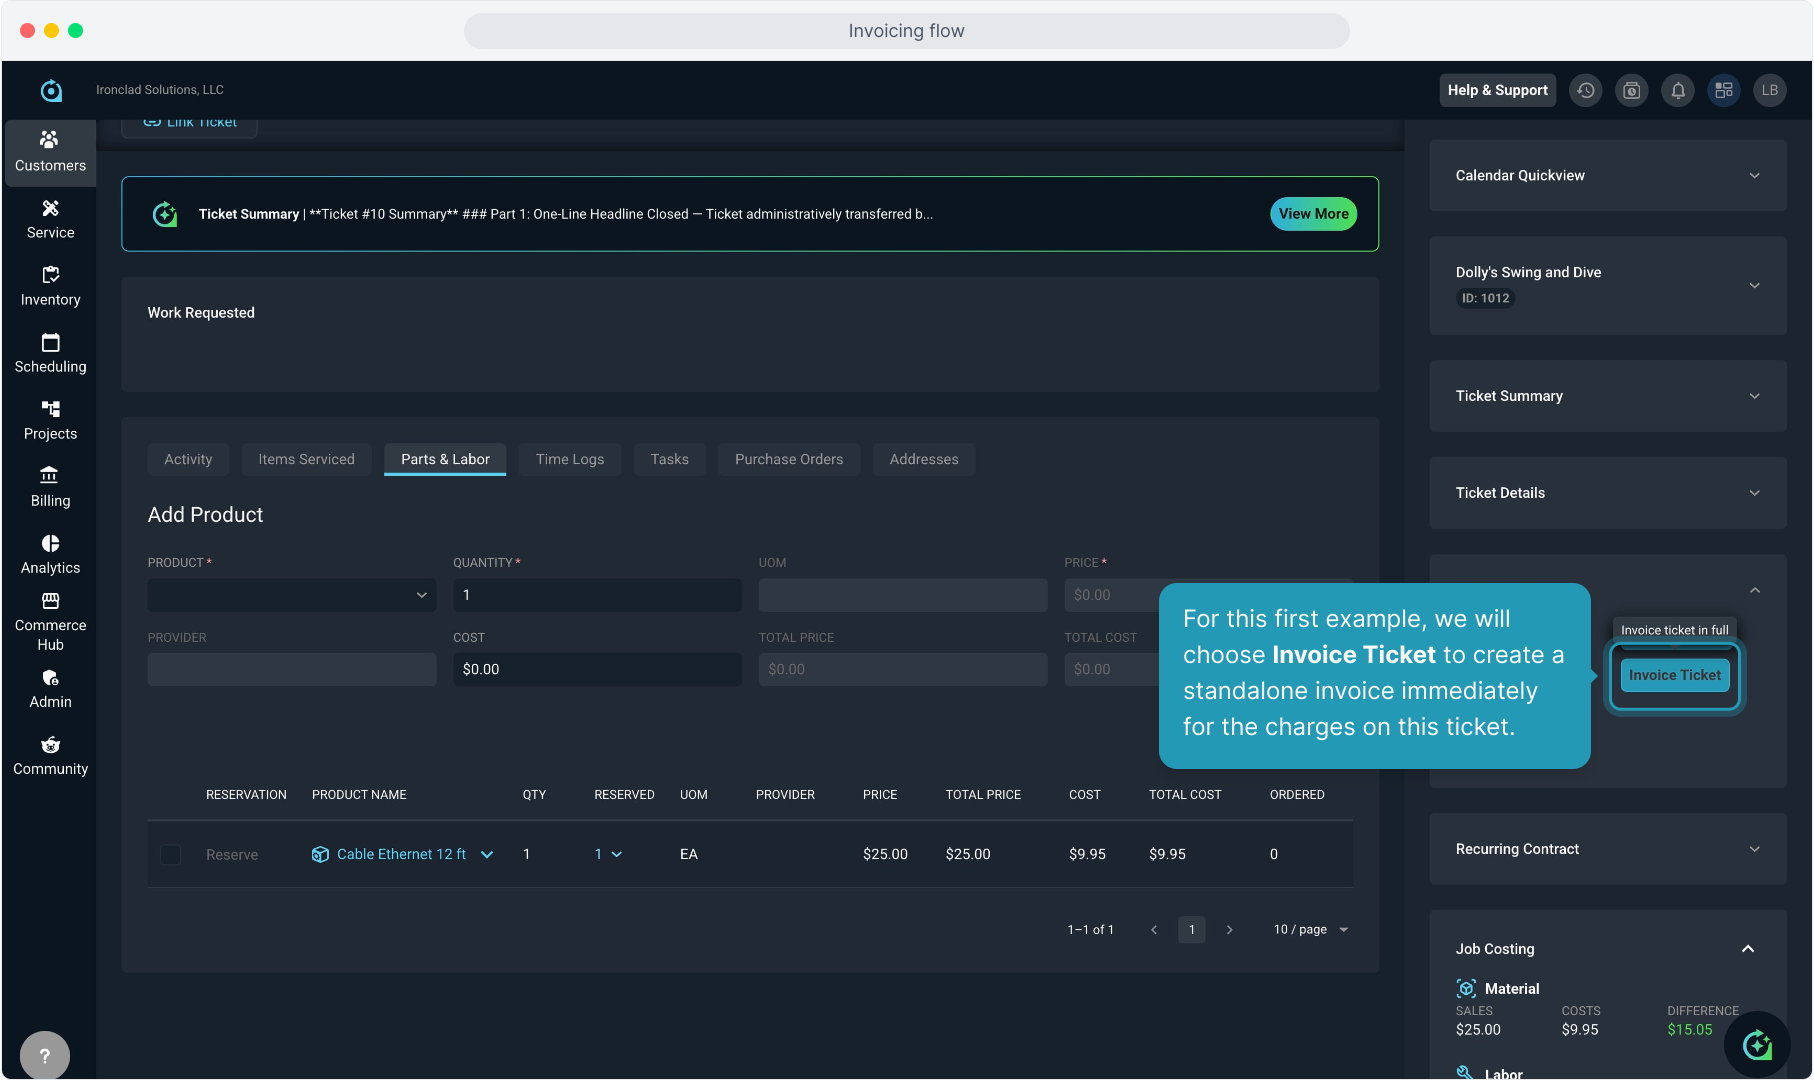The image size is (1814, 1080).
Task: Open the Projects section
Action: [50, 420]
